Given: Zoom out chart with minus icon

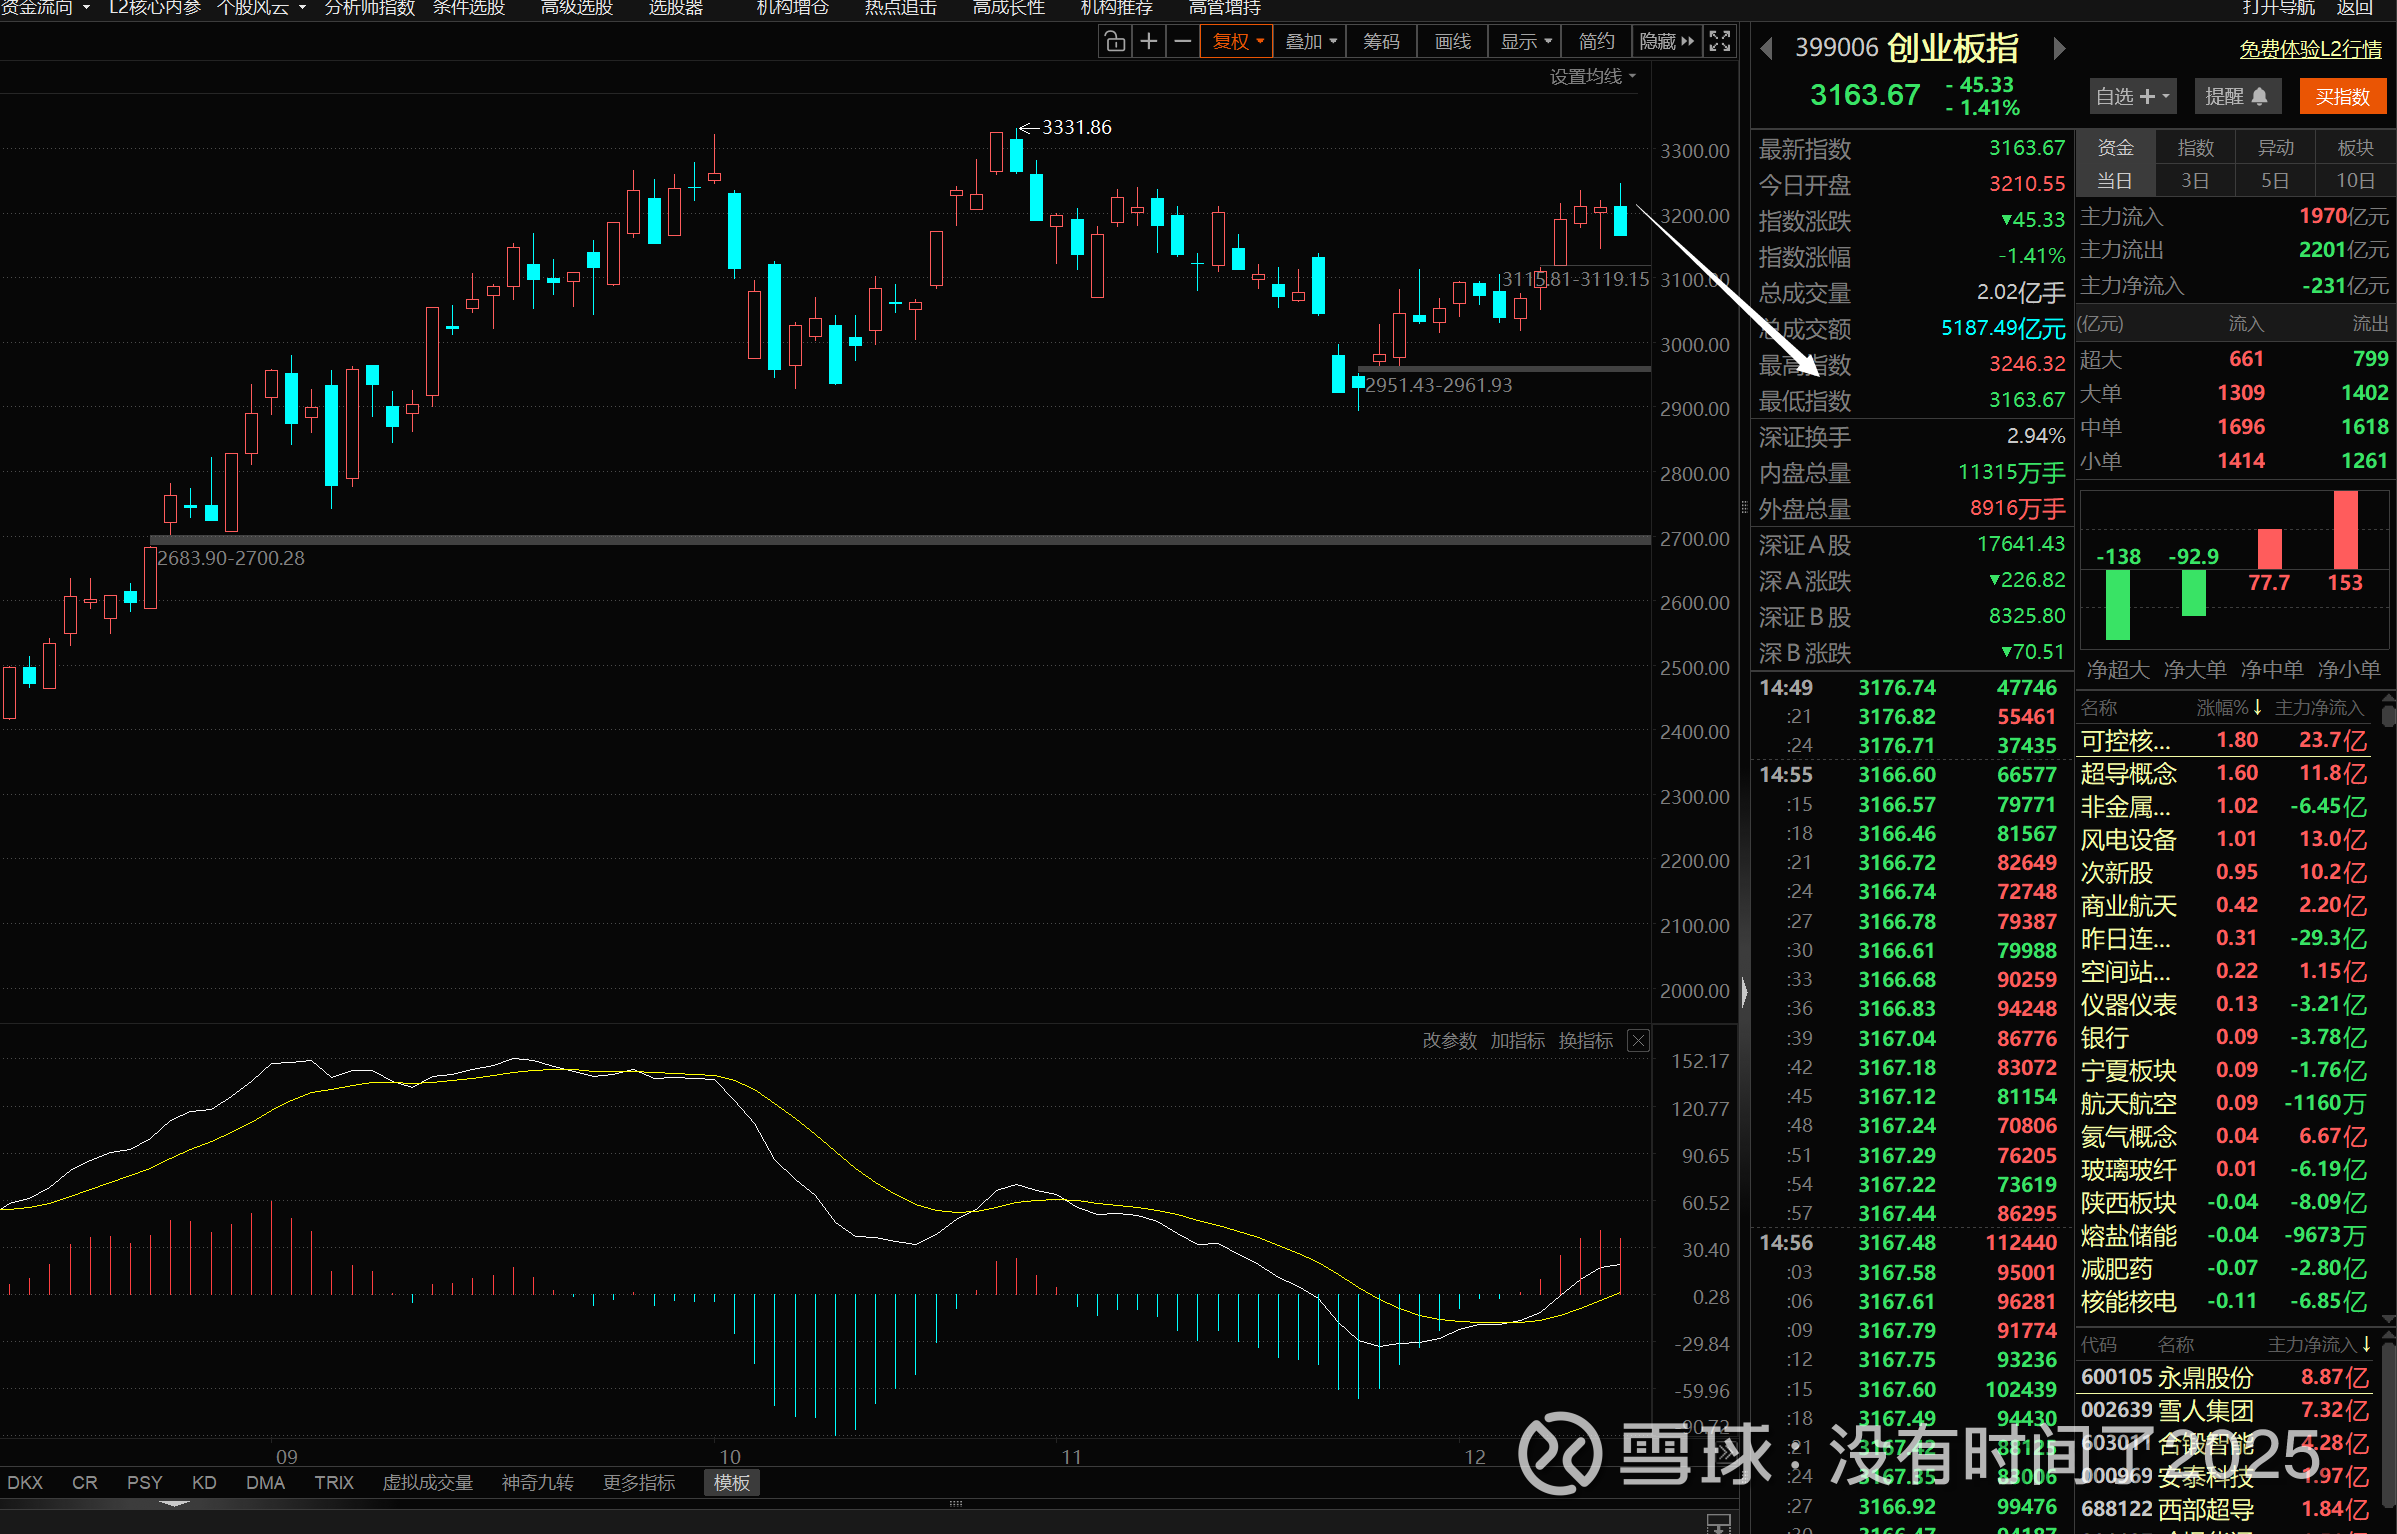Looking at the screenshot, I should coord(1183,41).
